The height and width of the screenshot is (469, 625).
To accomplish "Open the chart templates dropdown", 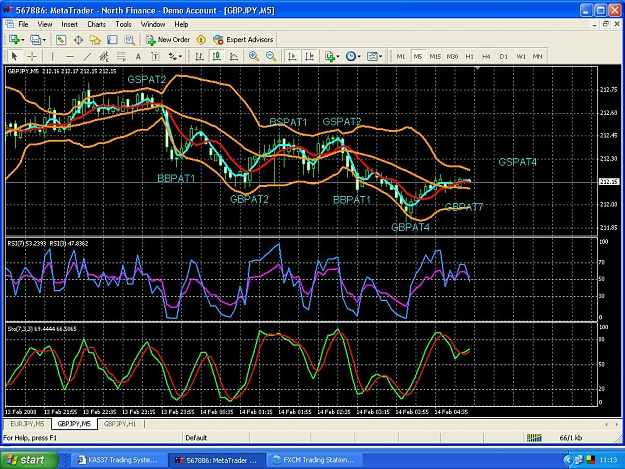I will (x=374, y=57).
